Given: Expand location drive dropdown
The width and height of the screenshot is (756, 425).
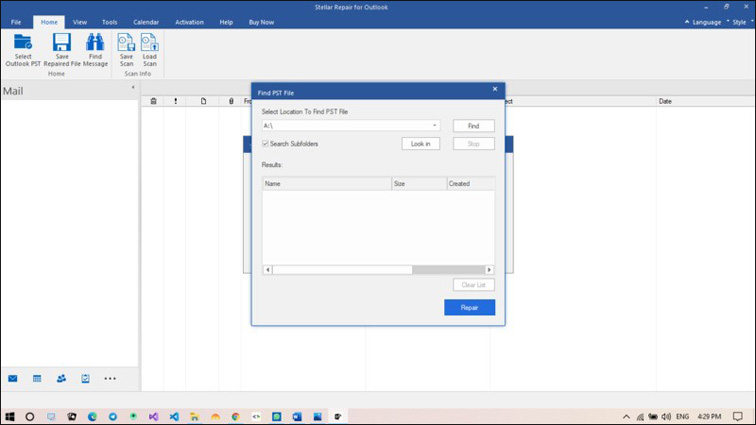Looking at the screenshot, I should pyautogui.click(x=434, y=125).
